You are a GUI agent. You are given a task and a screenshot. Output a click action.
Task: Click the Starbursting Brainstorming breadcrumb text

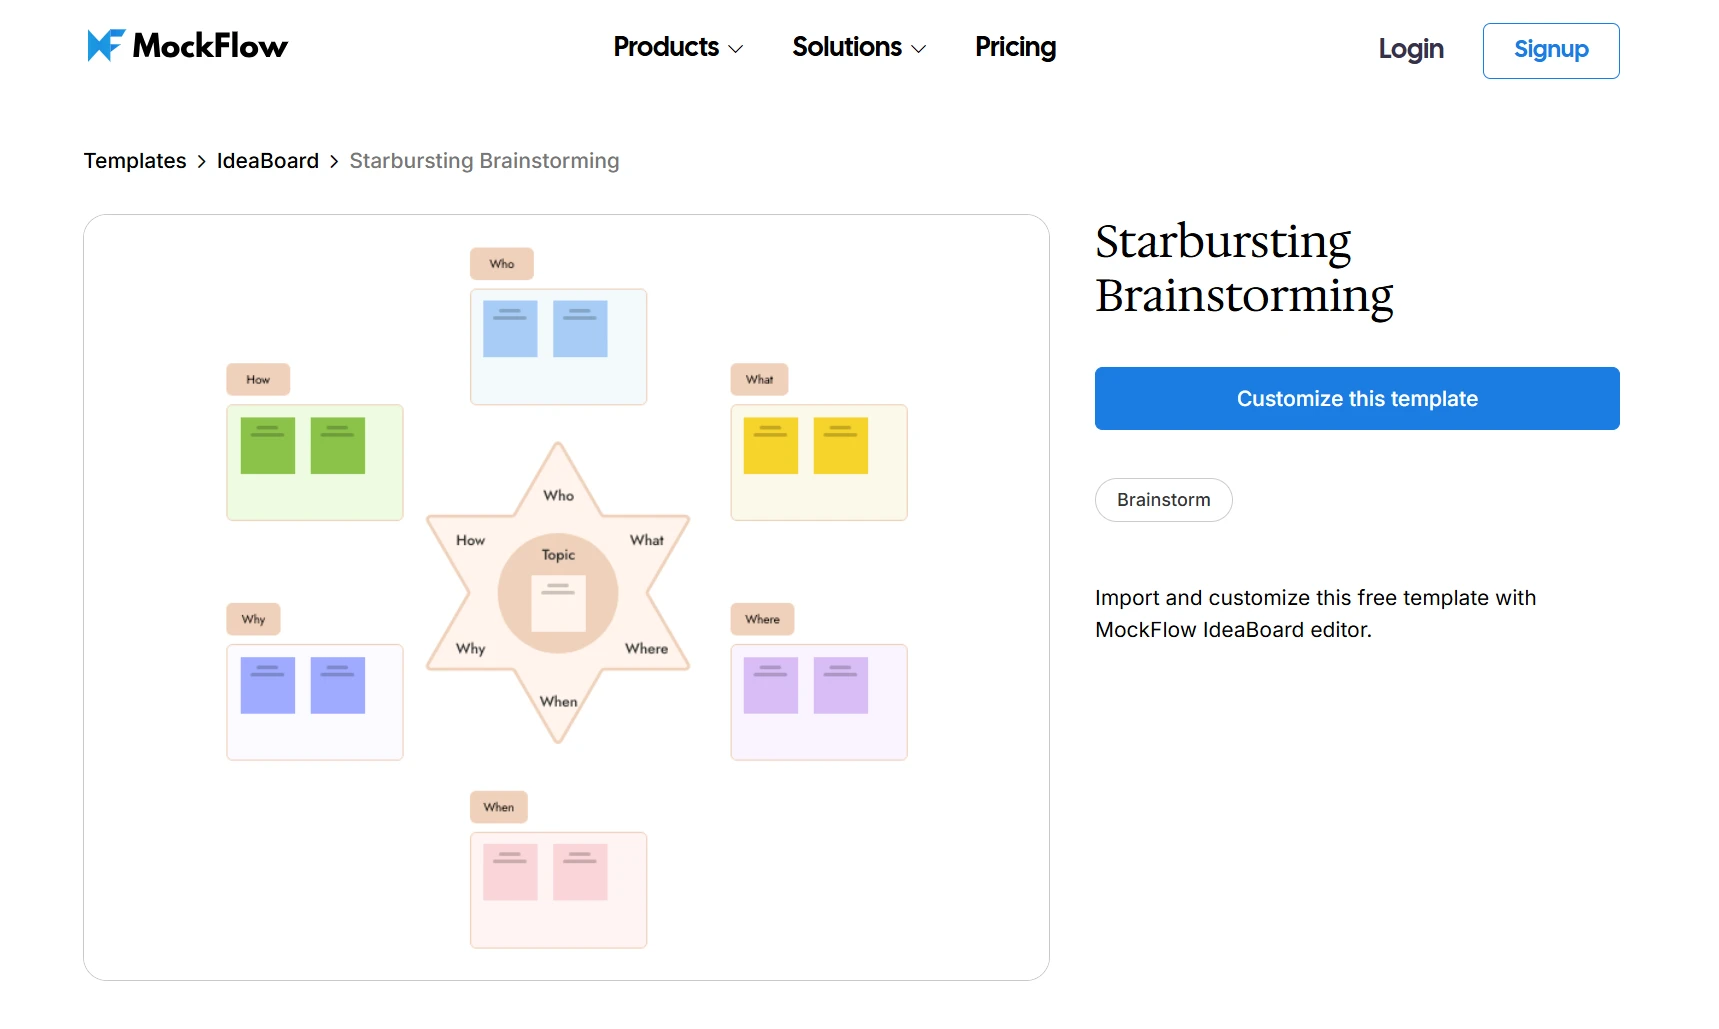(484, 160)
